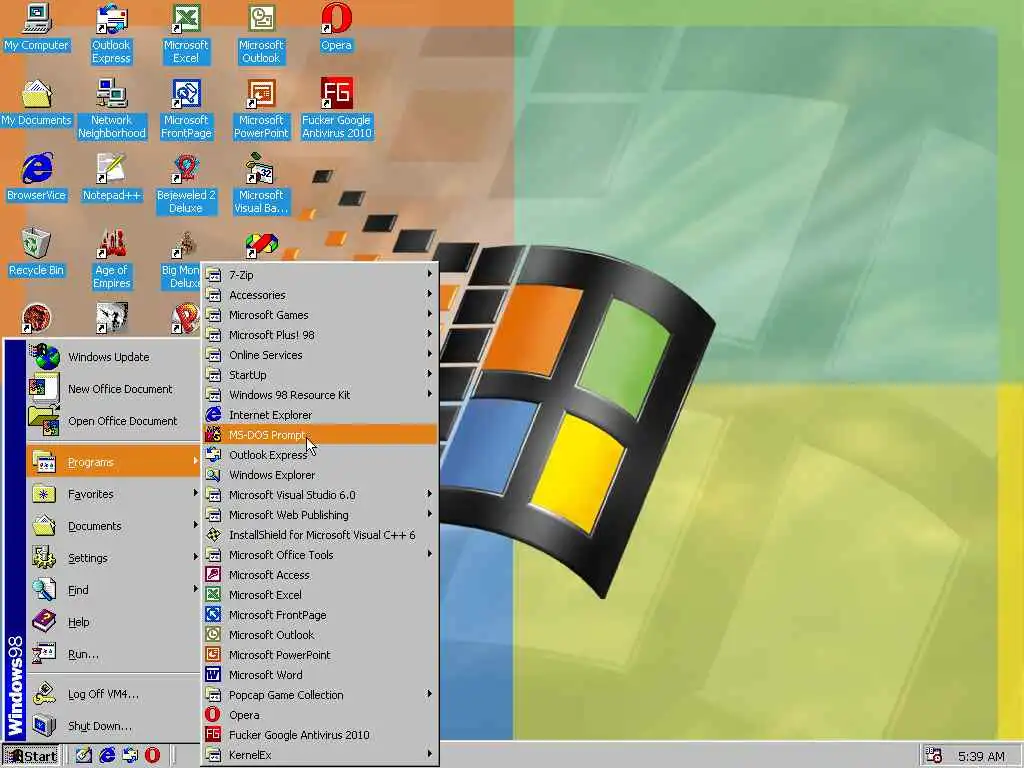Open Windows Explorer
The height and width of the screenshot is (768, 1024).
pyautogui.click(x=320, y=475)
